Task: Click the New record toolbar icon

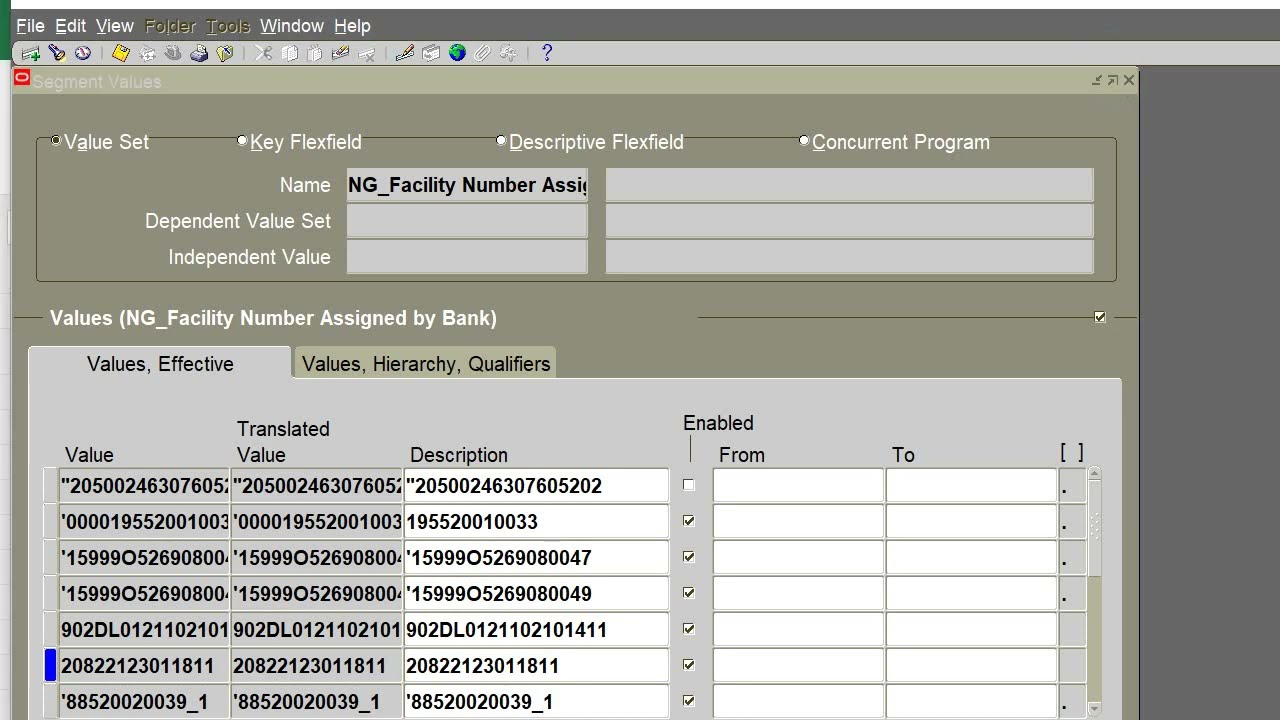Action: pos(30,53)
